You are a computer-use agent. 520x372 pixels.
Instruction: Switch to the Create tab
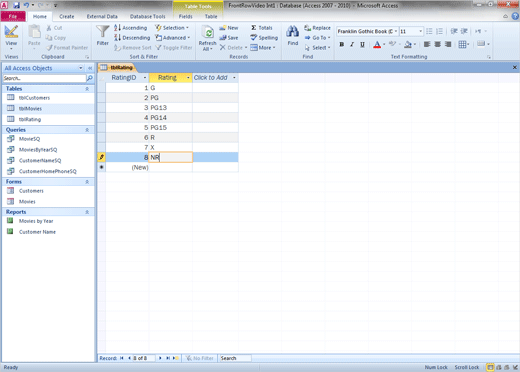[67, 16]
